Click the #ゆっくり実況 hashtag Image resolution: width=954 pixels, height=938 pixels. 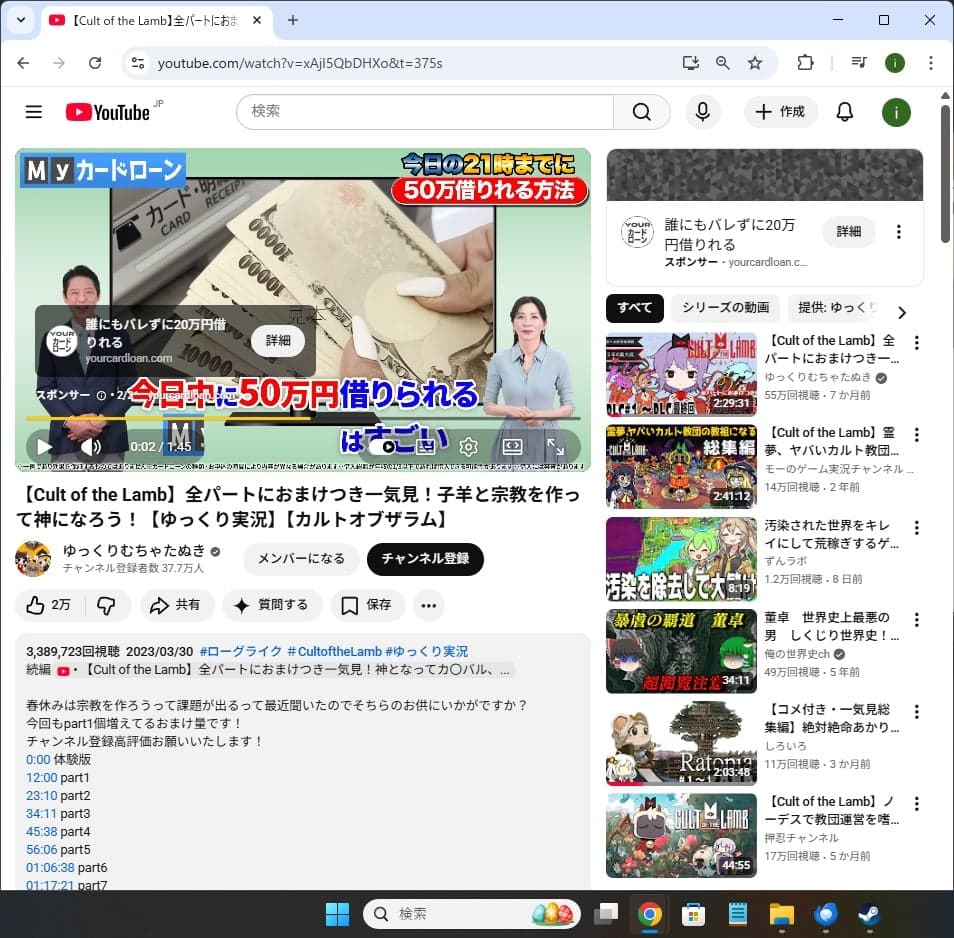(x=427, y=651)
